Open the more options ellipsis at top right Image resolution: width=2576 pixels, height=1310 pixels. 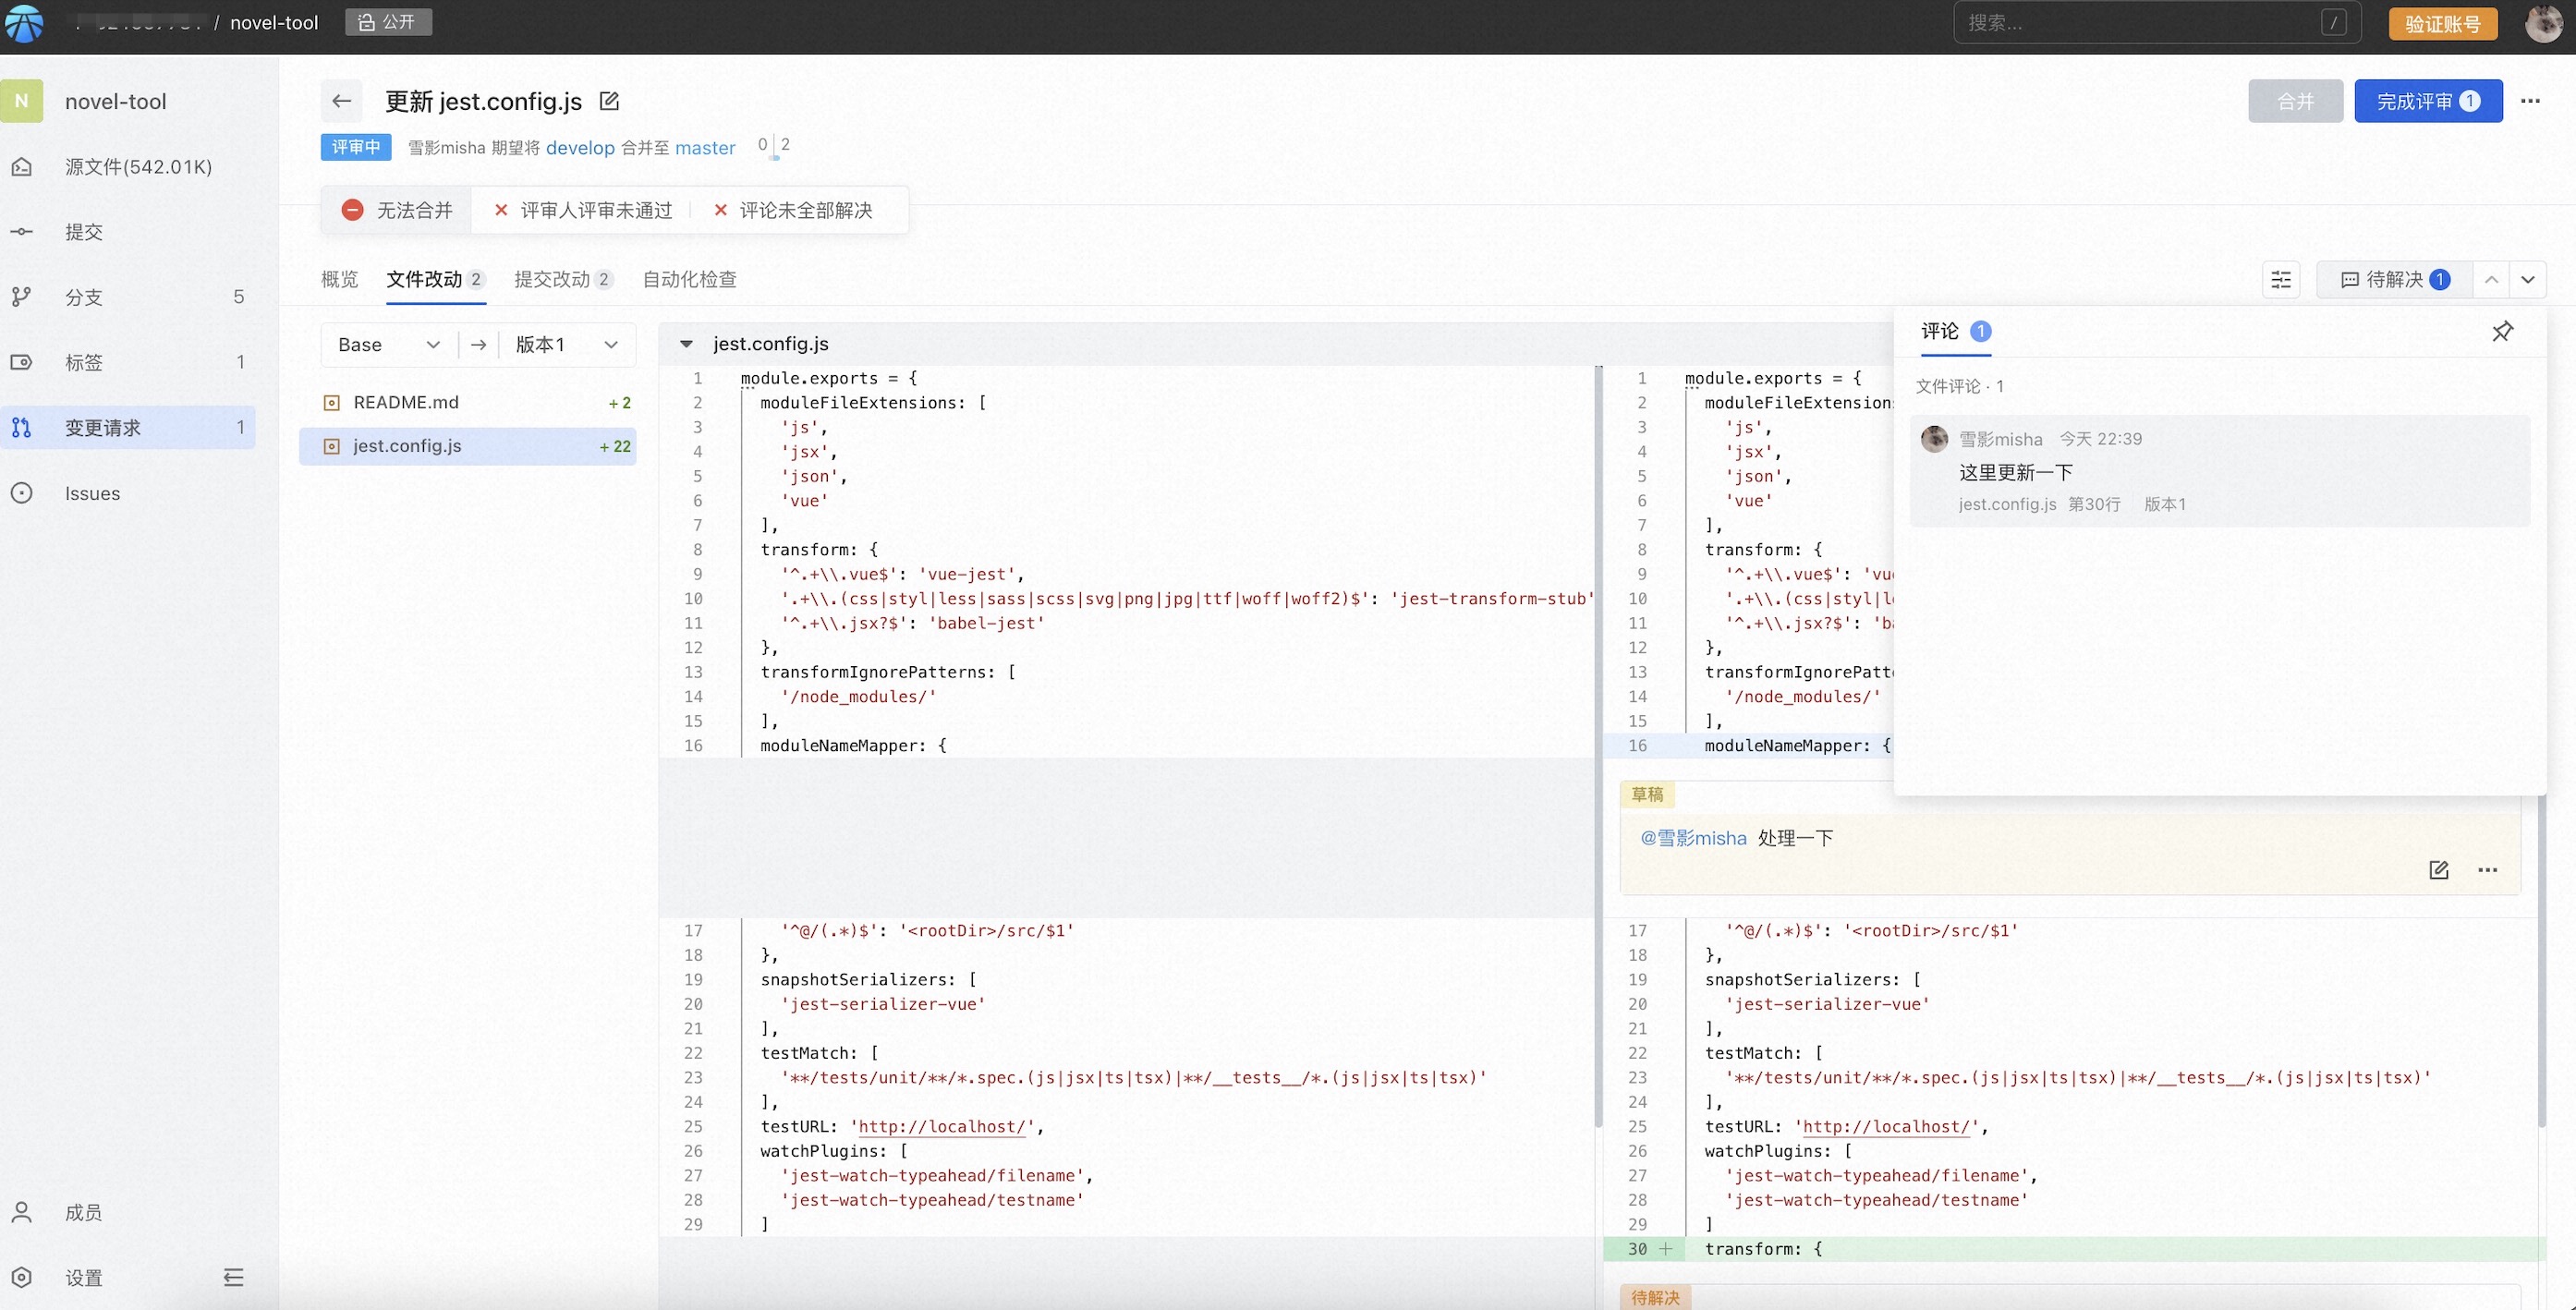(x=2530, y=101)
